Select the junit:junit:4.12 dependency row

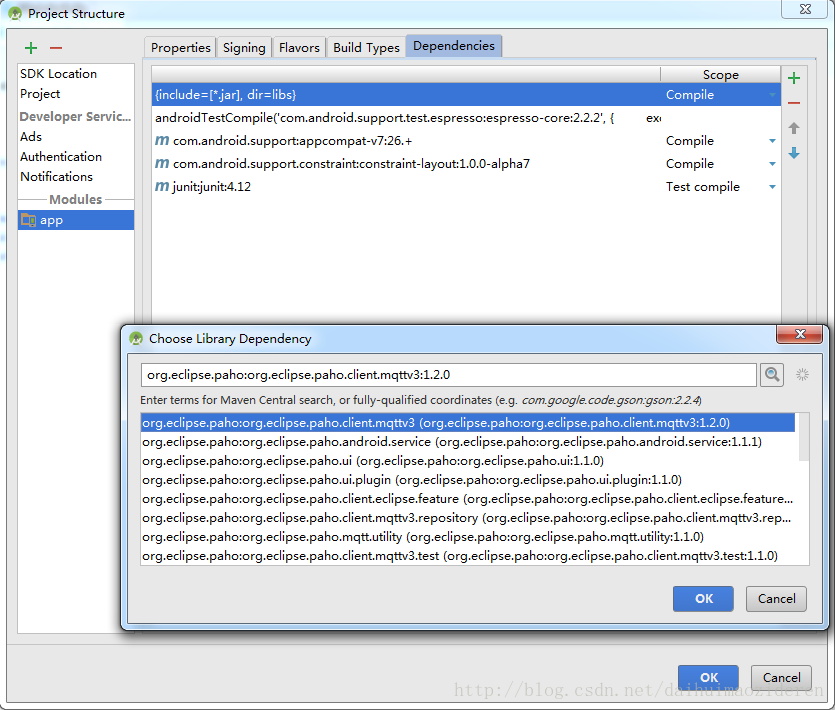click(466, 186)
